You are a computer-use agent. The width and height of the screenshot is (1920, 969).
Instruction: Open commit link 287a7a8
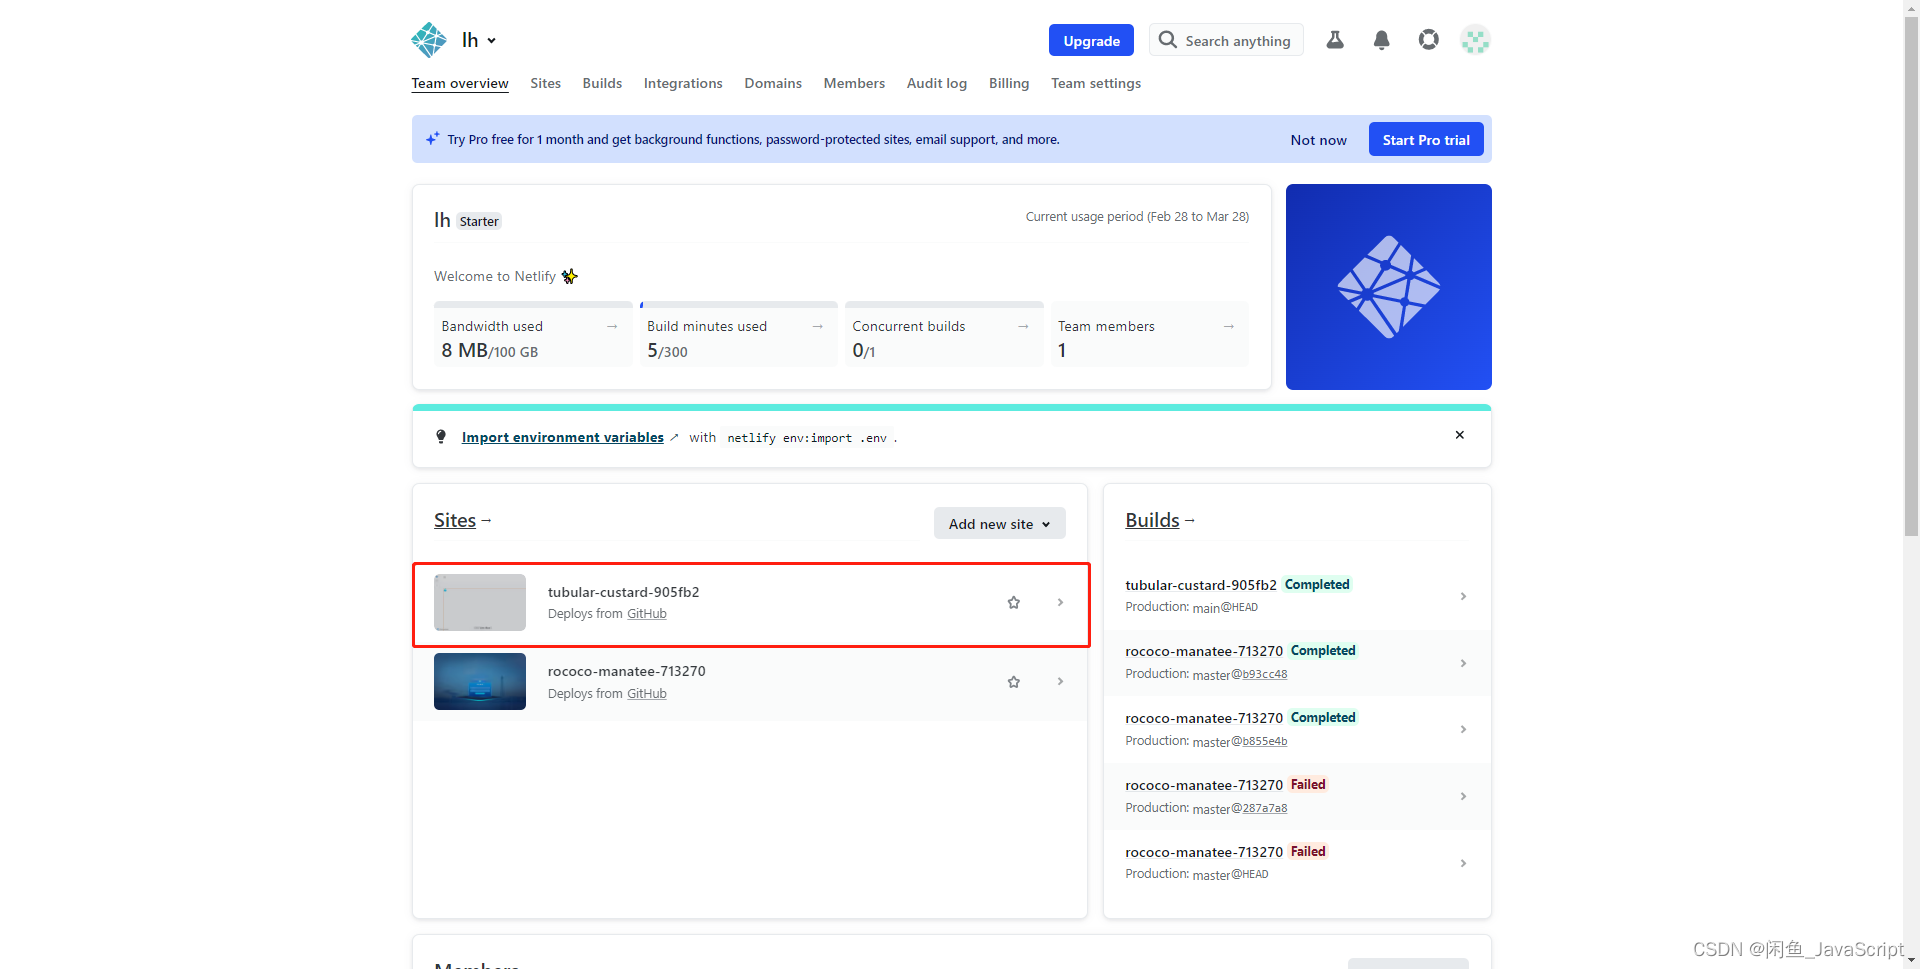click(x=1265, y=809)
